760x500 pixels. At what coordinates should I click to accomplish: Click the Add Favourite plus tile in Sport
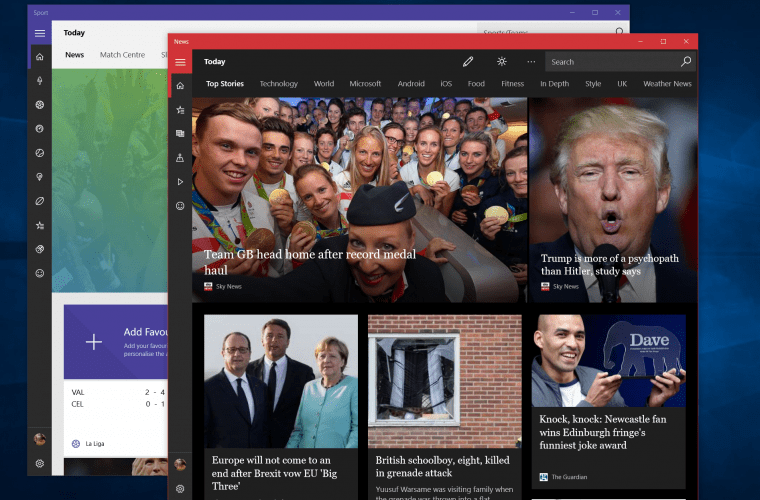(x=116, y=342)
